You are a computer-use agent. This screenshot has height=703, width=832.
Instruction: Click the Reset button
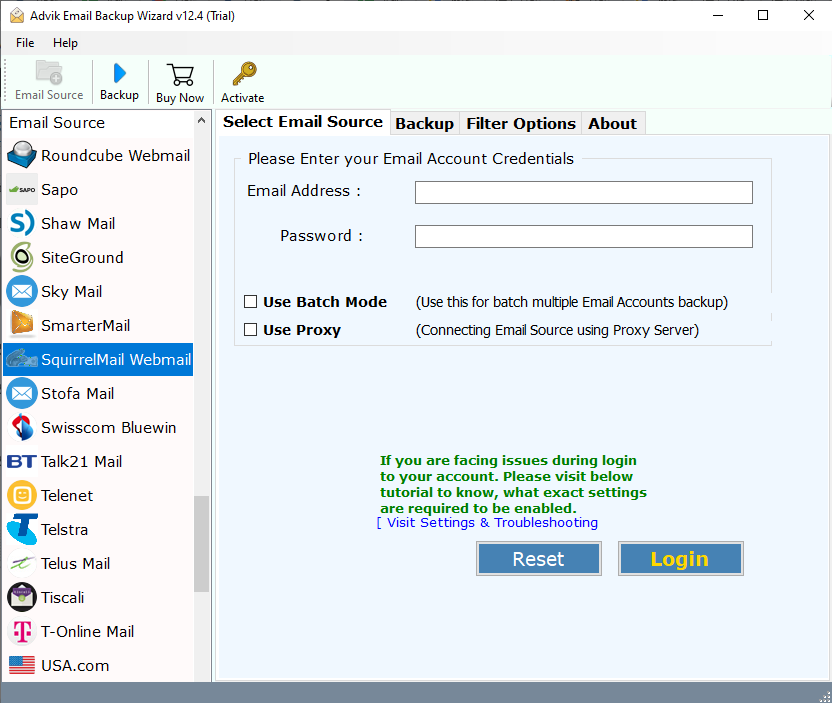(x=539, y=559)
